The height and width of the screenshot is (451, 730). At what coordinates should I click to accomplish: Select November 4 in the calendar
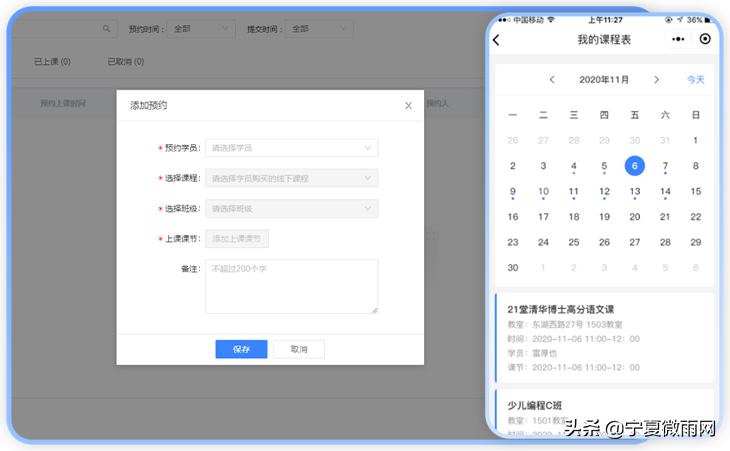[x=574, y=166]
